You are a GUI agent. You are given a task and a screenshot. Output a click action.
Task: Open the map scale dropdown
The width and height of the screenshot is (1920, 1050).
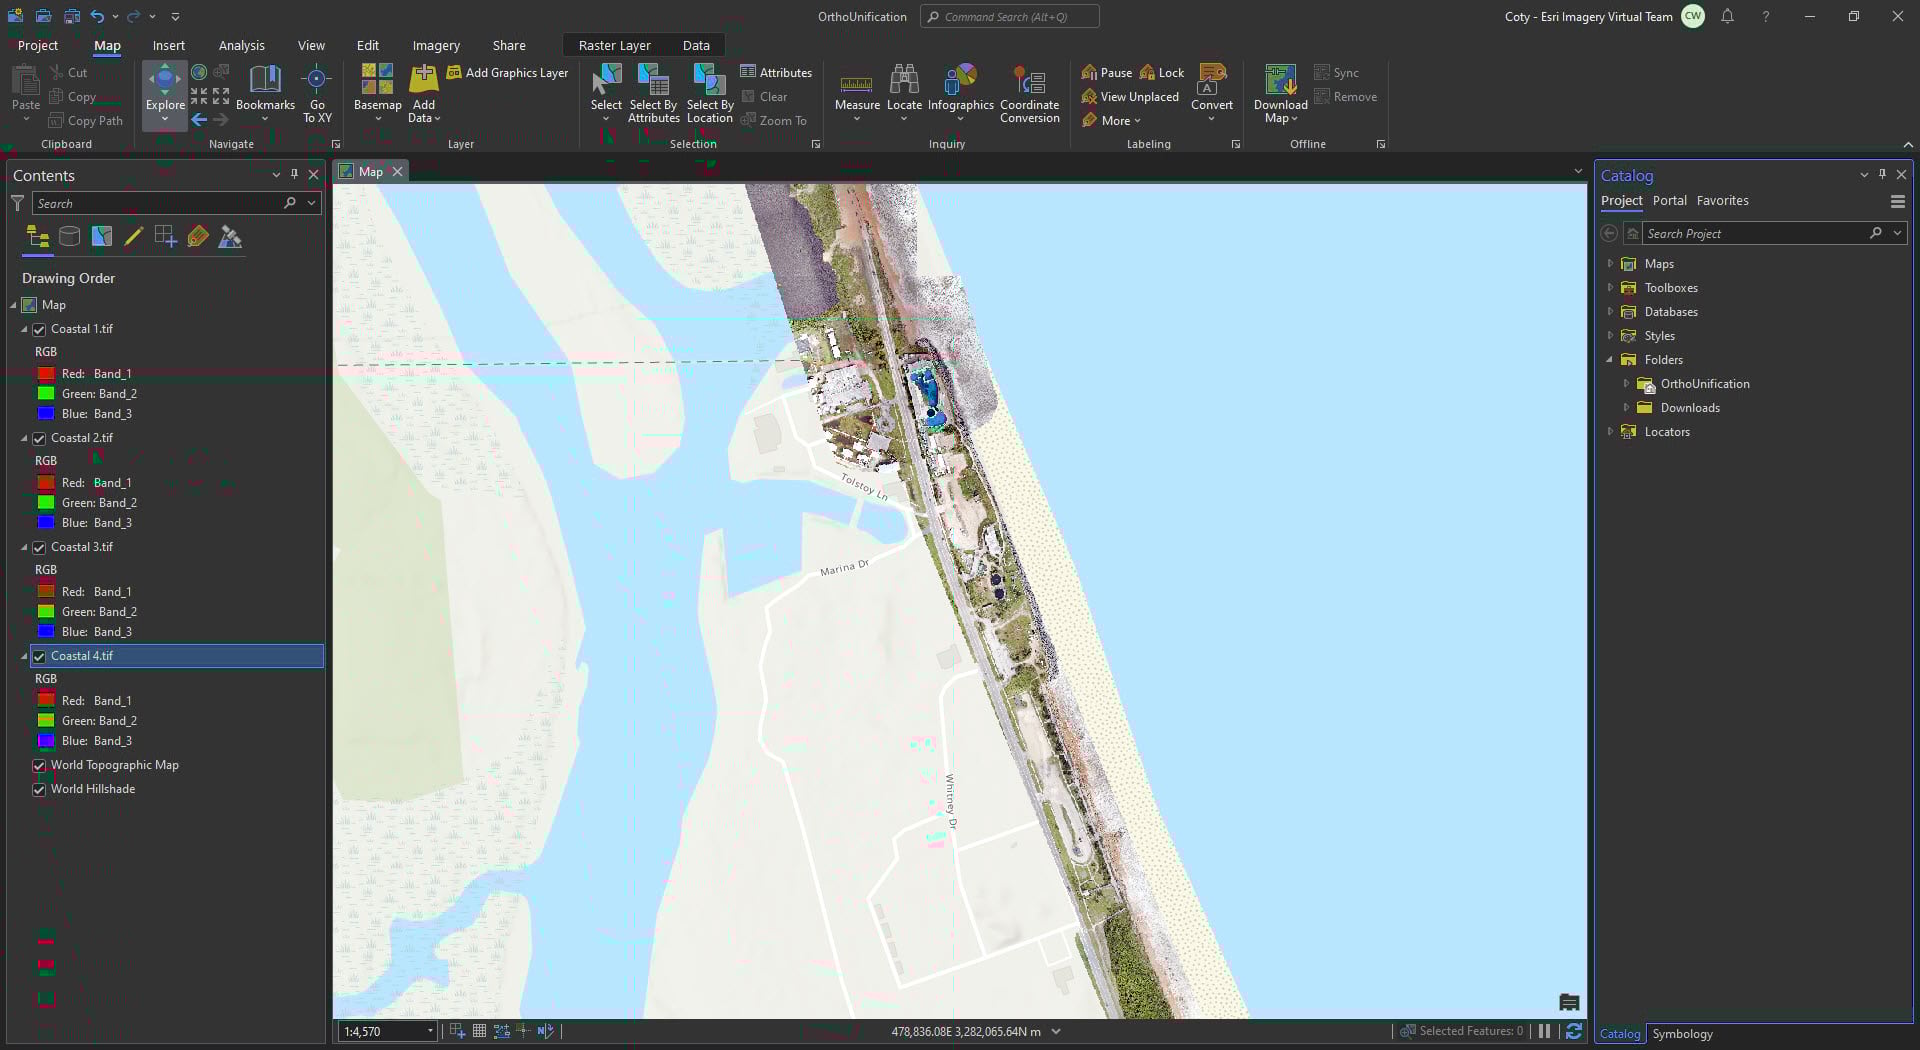tap(430, 1031)
